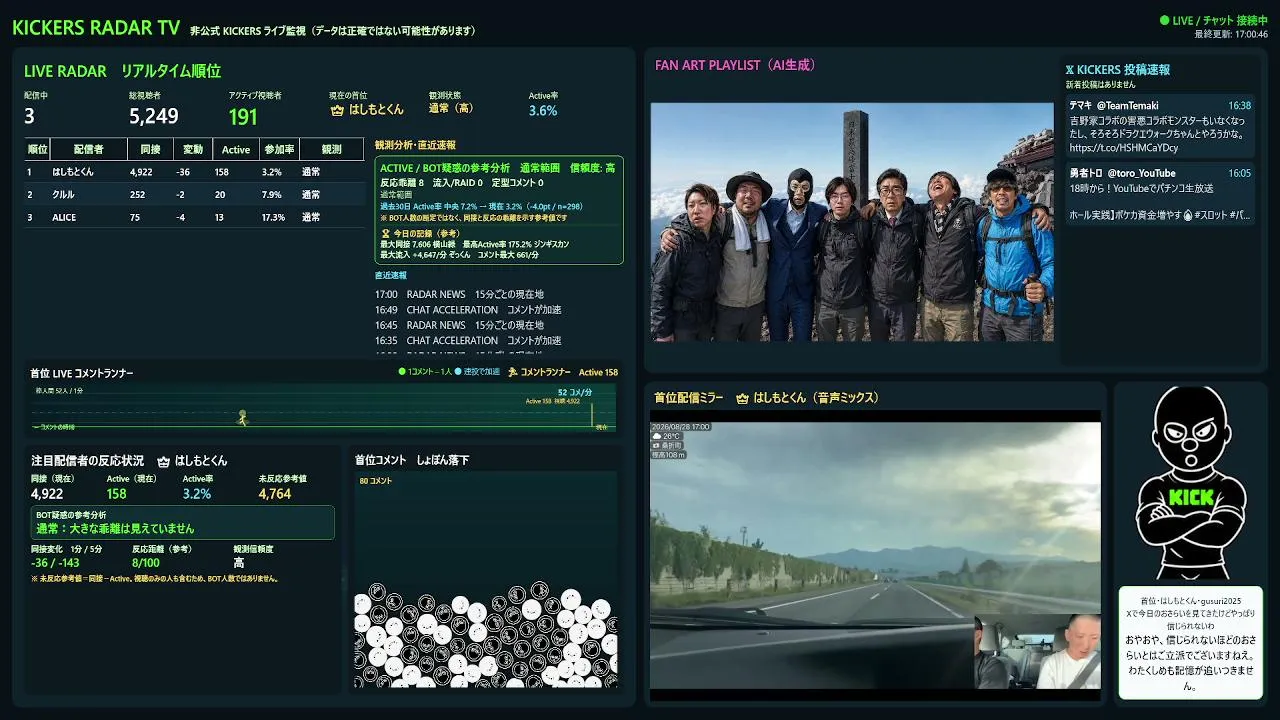
Task: Click the 未反応参考値 value 4,764
Action: click(275, 494)
